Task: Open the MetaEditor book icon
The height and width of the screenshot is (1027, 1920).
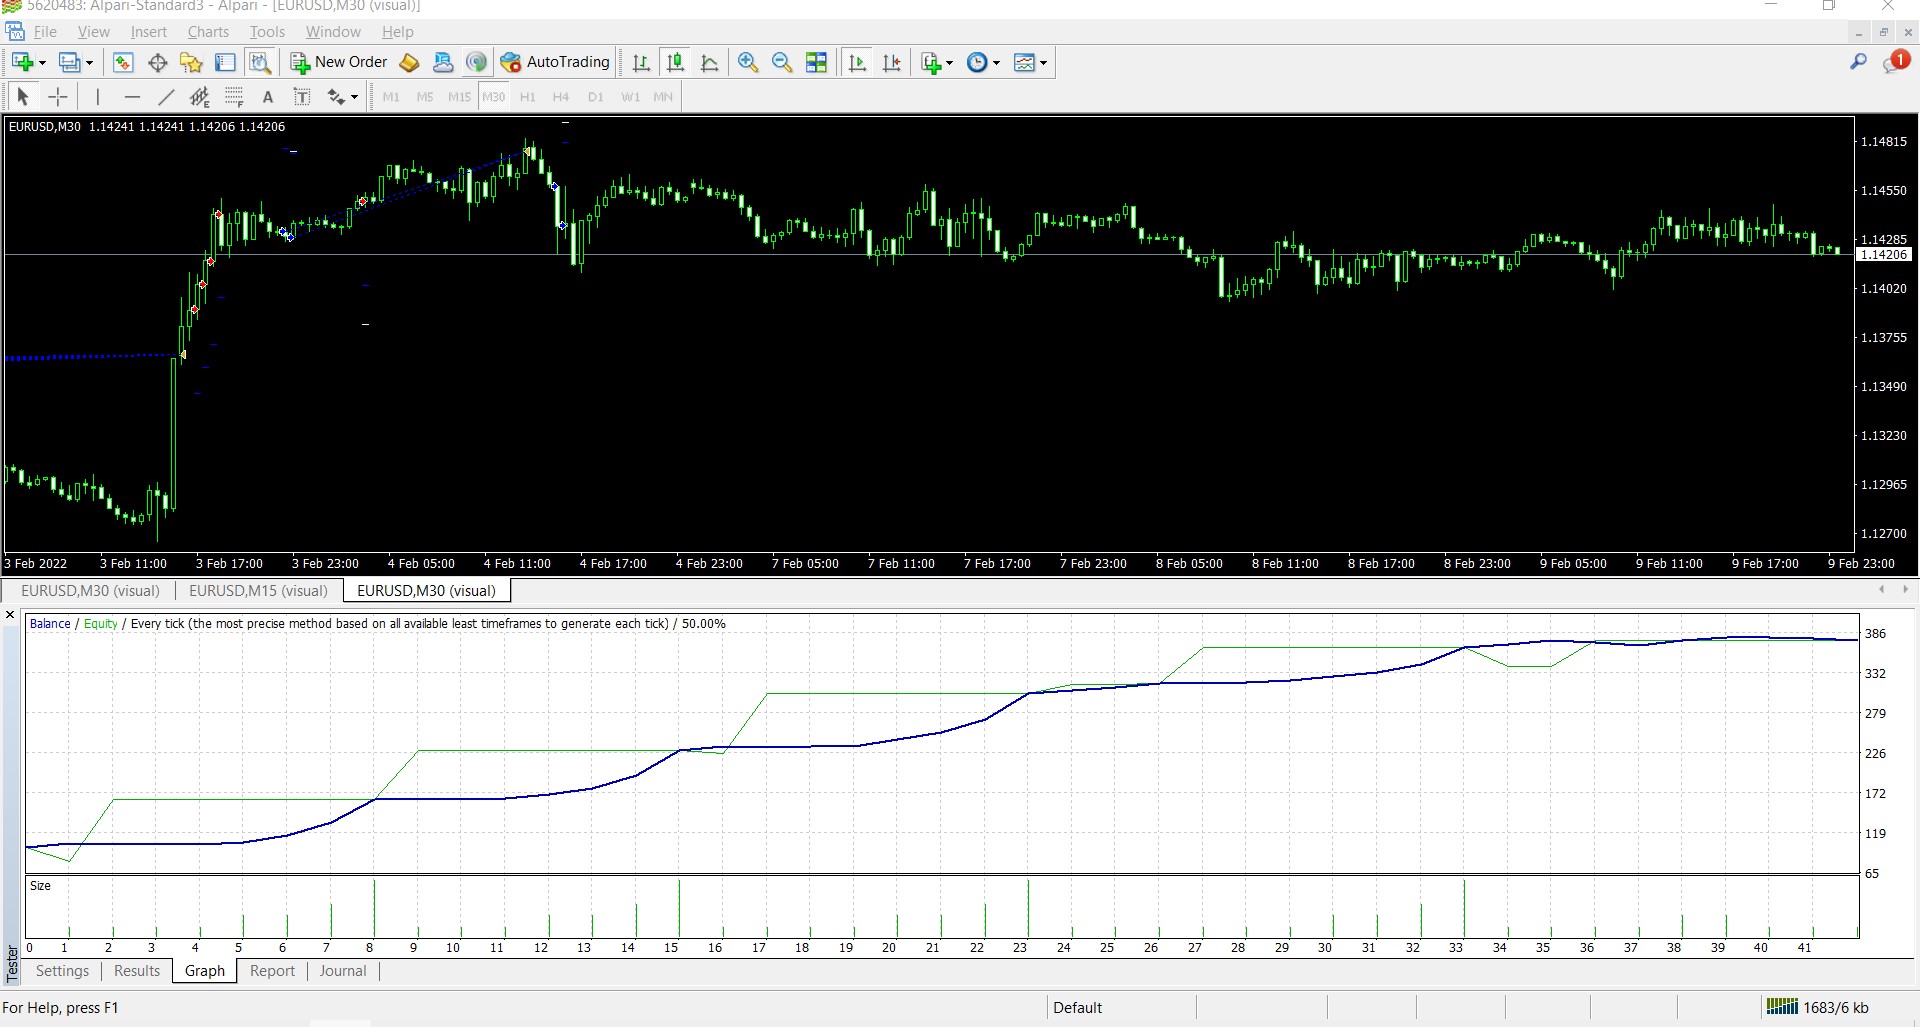Action: point(409,62)
